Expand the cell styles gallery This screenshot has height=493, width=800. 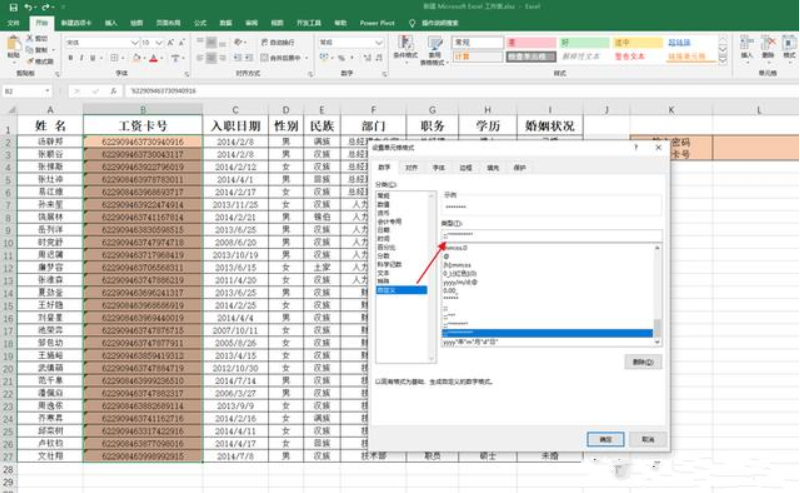point(723,60)
